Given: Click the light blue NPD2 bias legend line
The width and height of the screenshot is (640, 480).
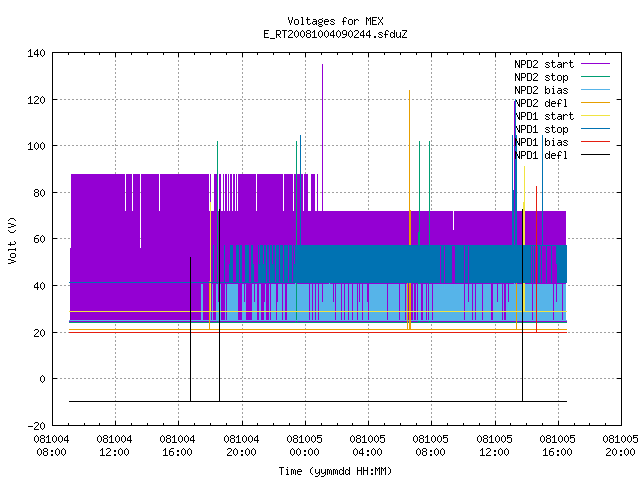Looking at the screenshot, I should pyautogui.click(x=595, y=89).
